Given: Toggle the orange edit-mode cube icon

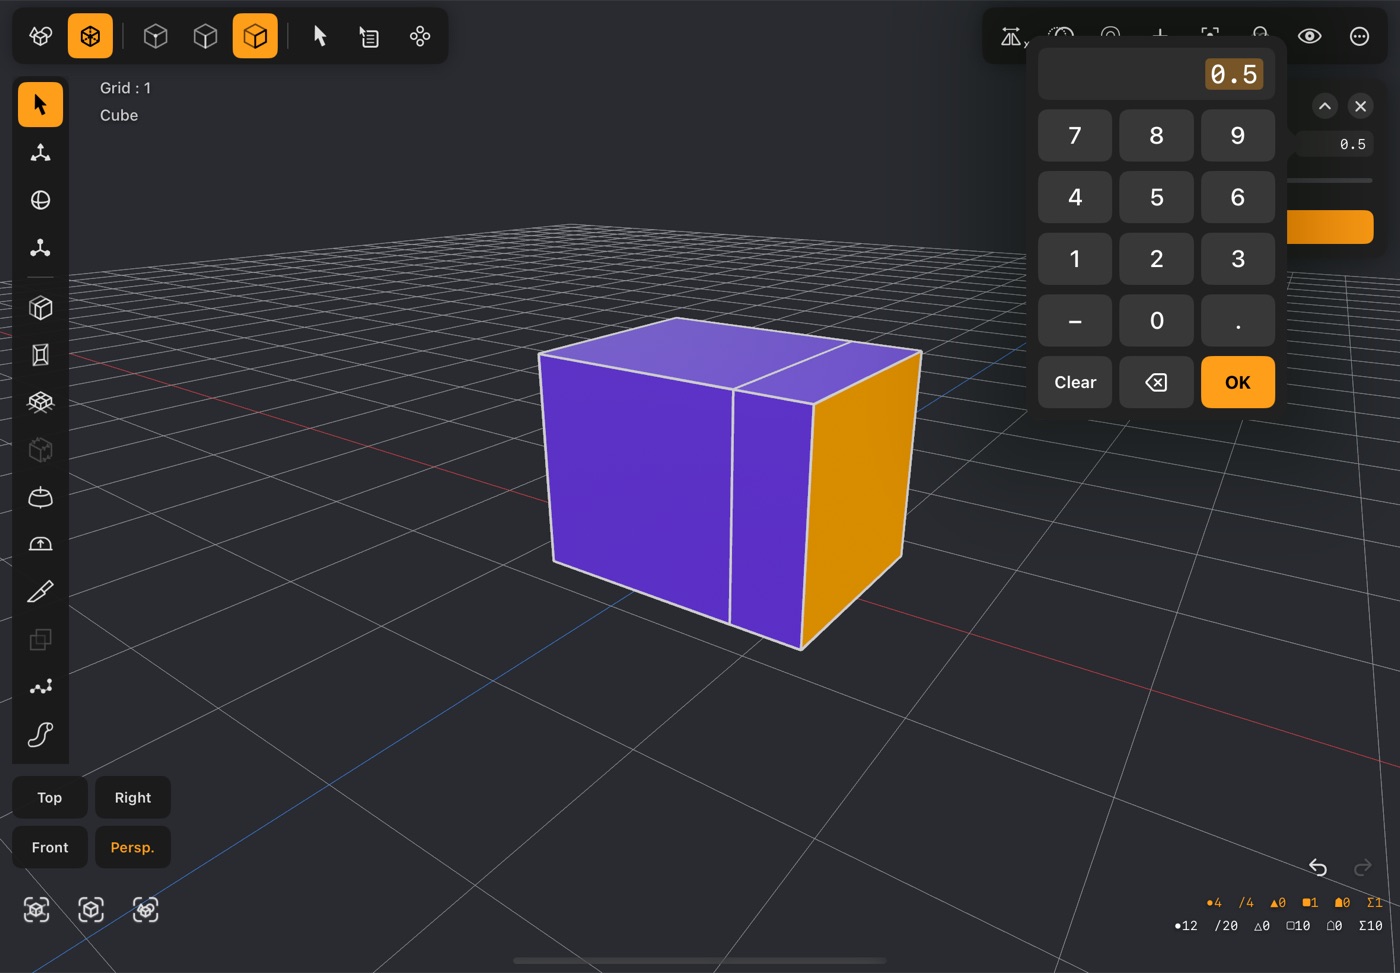Looking at the screenshot, I should (90, 36).
